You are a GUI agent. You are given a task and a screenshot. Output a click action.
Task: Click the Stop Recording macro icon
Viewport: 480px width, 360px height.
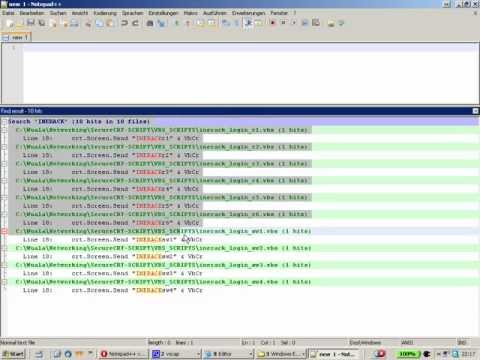click(283, 23)
